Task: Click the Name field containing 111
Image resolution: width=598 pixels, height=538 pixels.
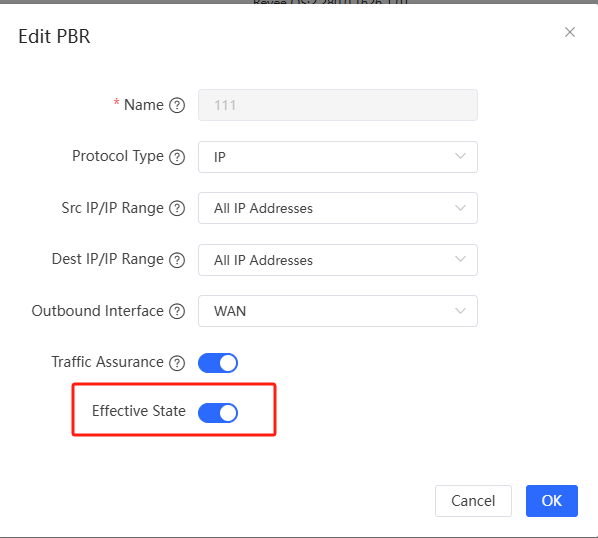Action: pyautogui.click(x=338, y=105)
